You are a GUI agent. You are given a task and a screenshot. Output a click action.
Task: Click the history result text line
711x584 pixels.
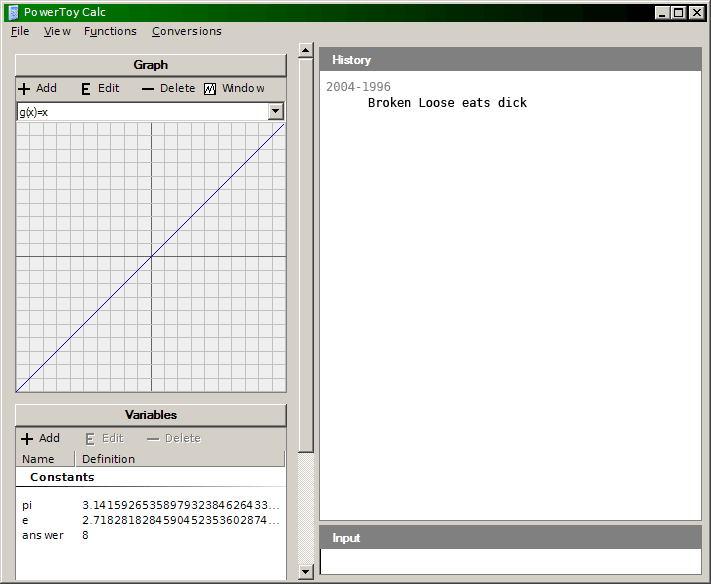[x=447, y=102]
